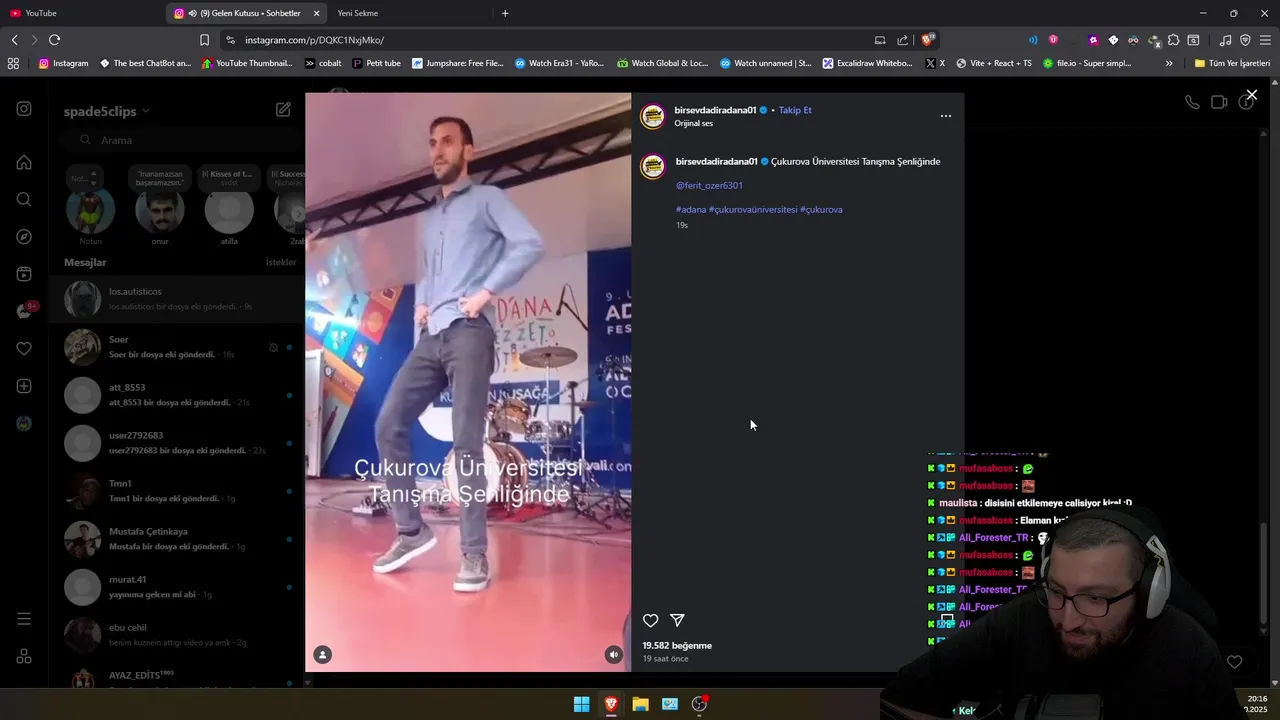Close the Gelen Kutusu tab
Image resolution: width=1280 pixels, height=720 pixels.
coord(317,13)
